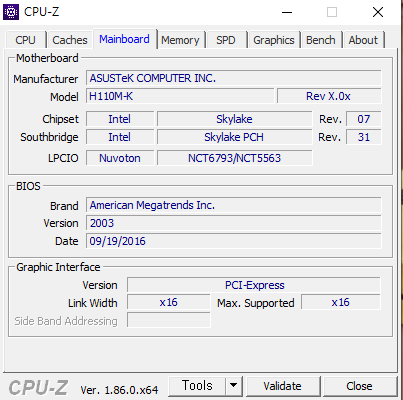Open the Bench tab
The width and height of the screenshot is (403, 400).
321,40
